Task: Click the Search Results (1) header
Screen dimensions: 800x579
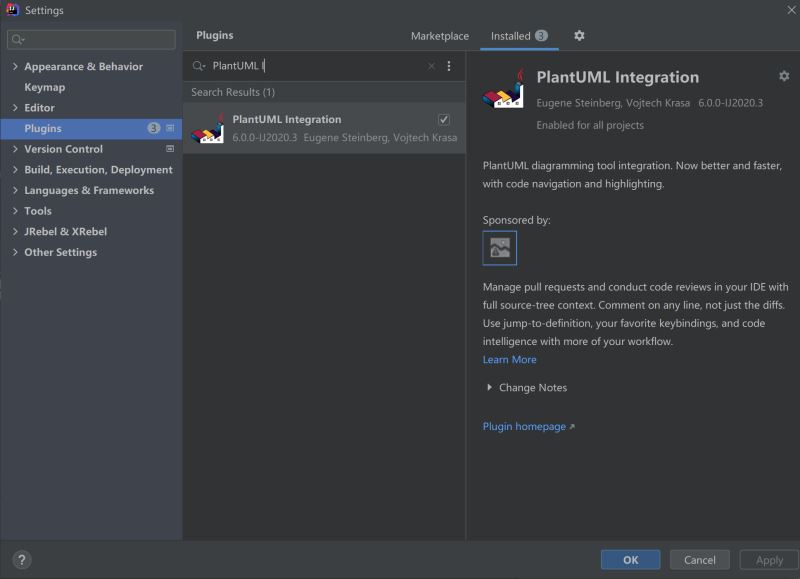Action: [233, 92]
